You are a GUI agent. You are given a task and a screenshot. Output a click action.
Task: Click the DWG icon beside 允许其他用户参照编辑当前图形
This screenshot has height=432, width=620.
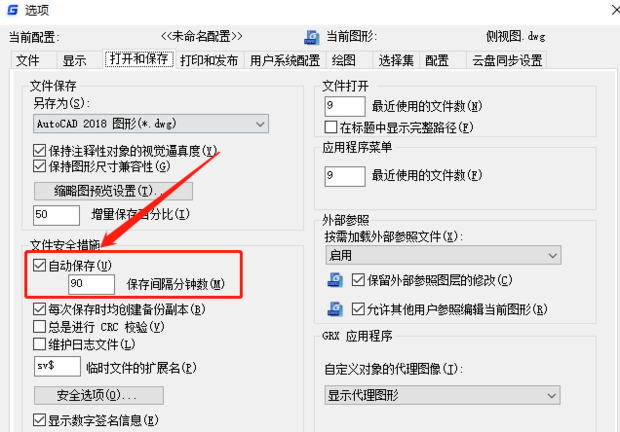pyautogui.click(x=335, y=309)
